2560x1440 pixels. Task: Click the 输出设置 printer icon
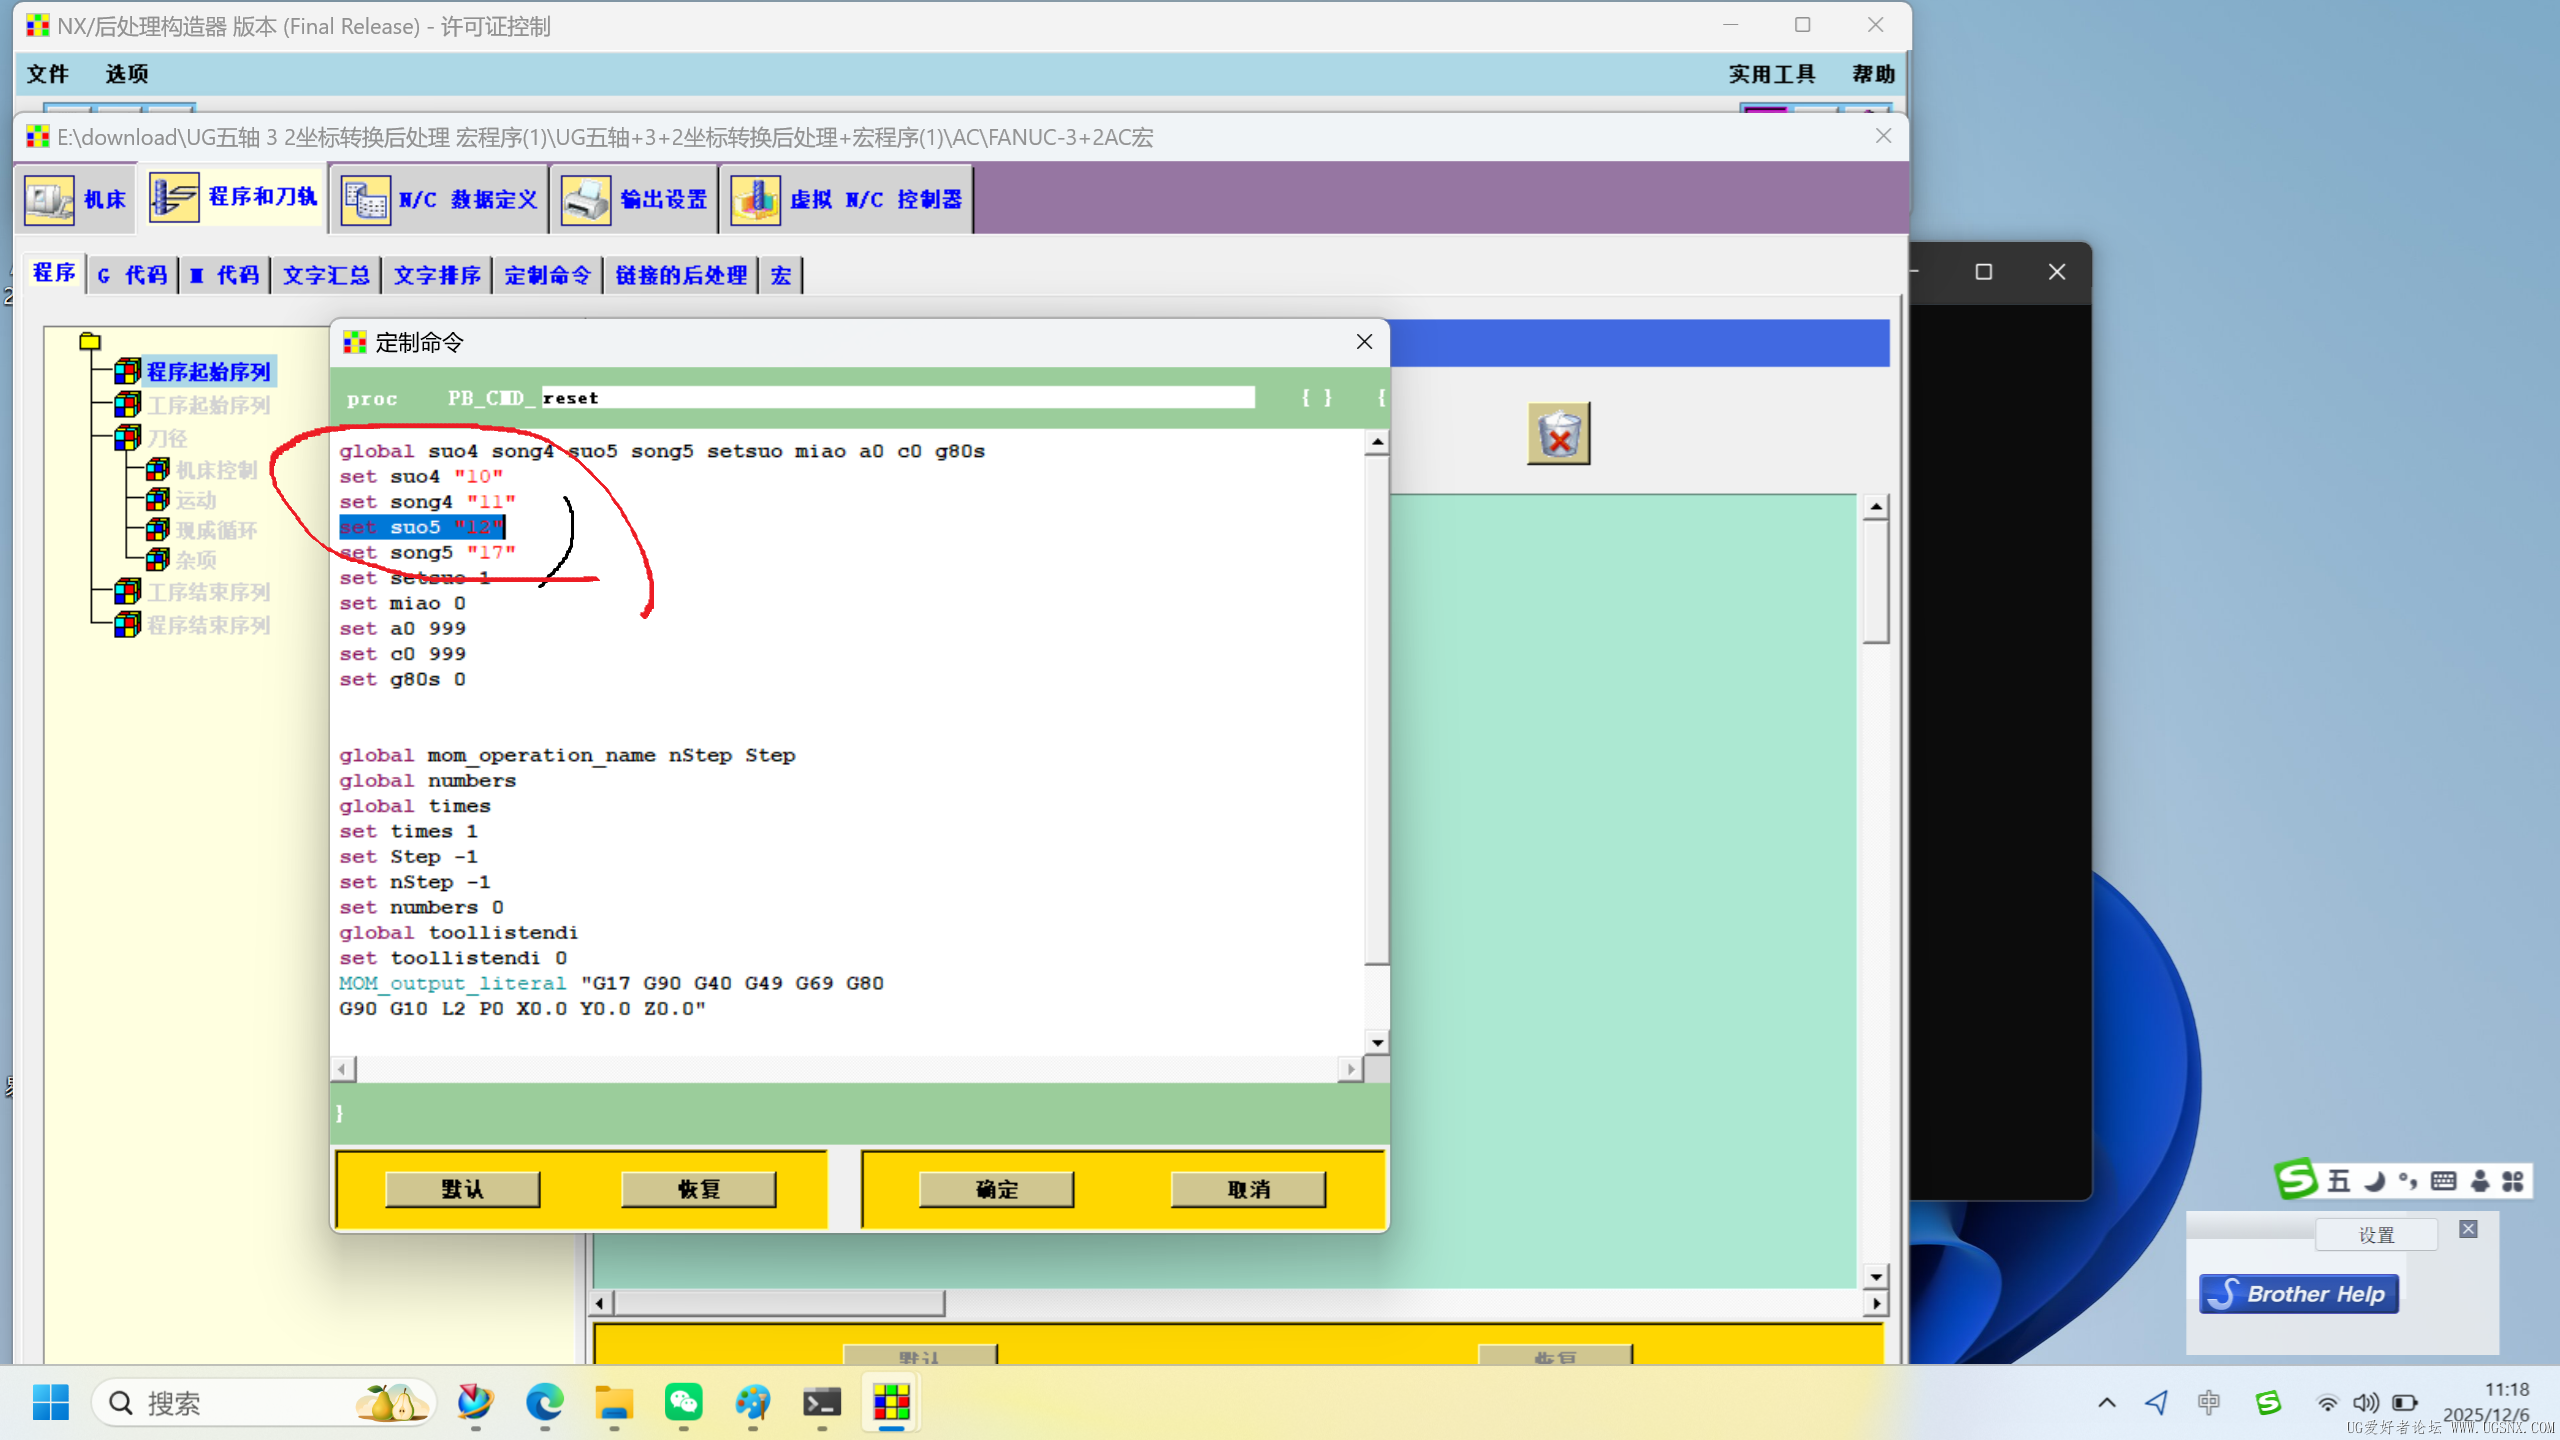coord(586,199)
